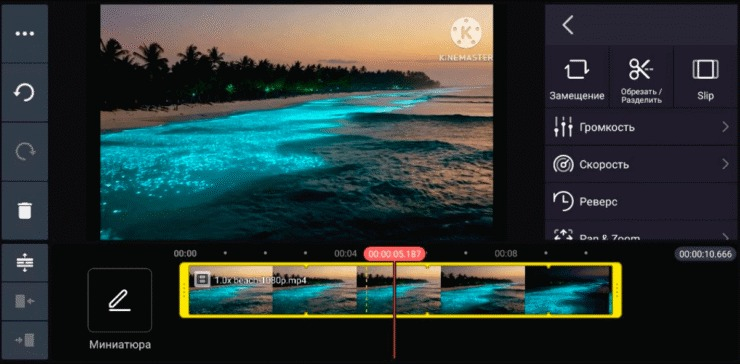Jump to the clip end icon
740x364 pixels.
pos(25,340)
